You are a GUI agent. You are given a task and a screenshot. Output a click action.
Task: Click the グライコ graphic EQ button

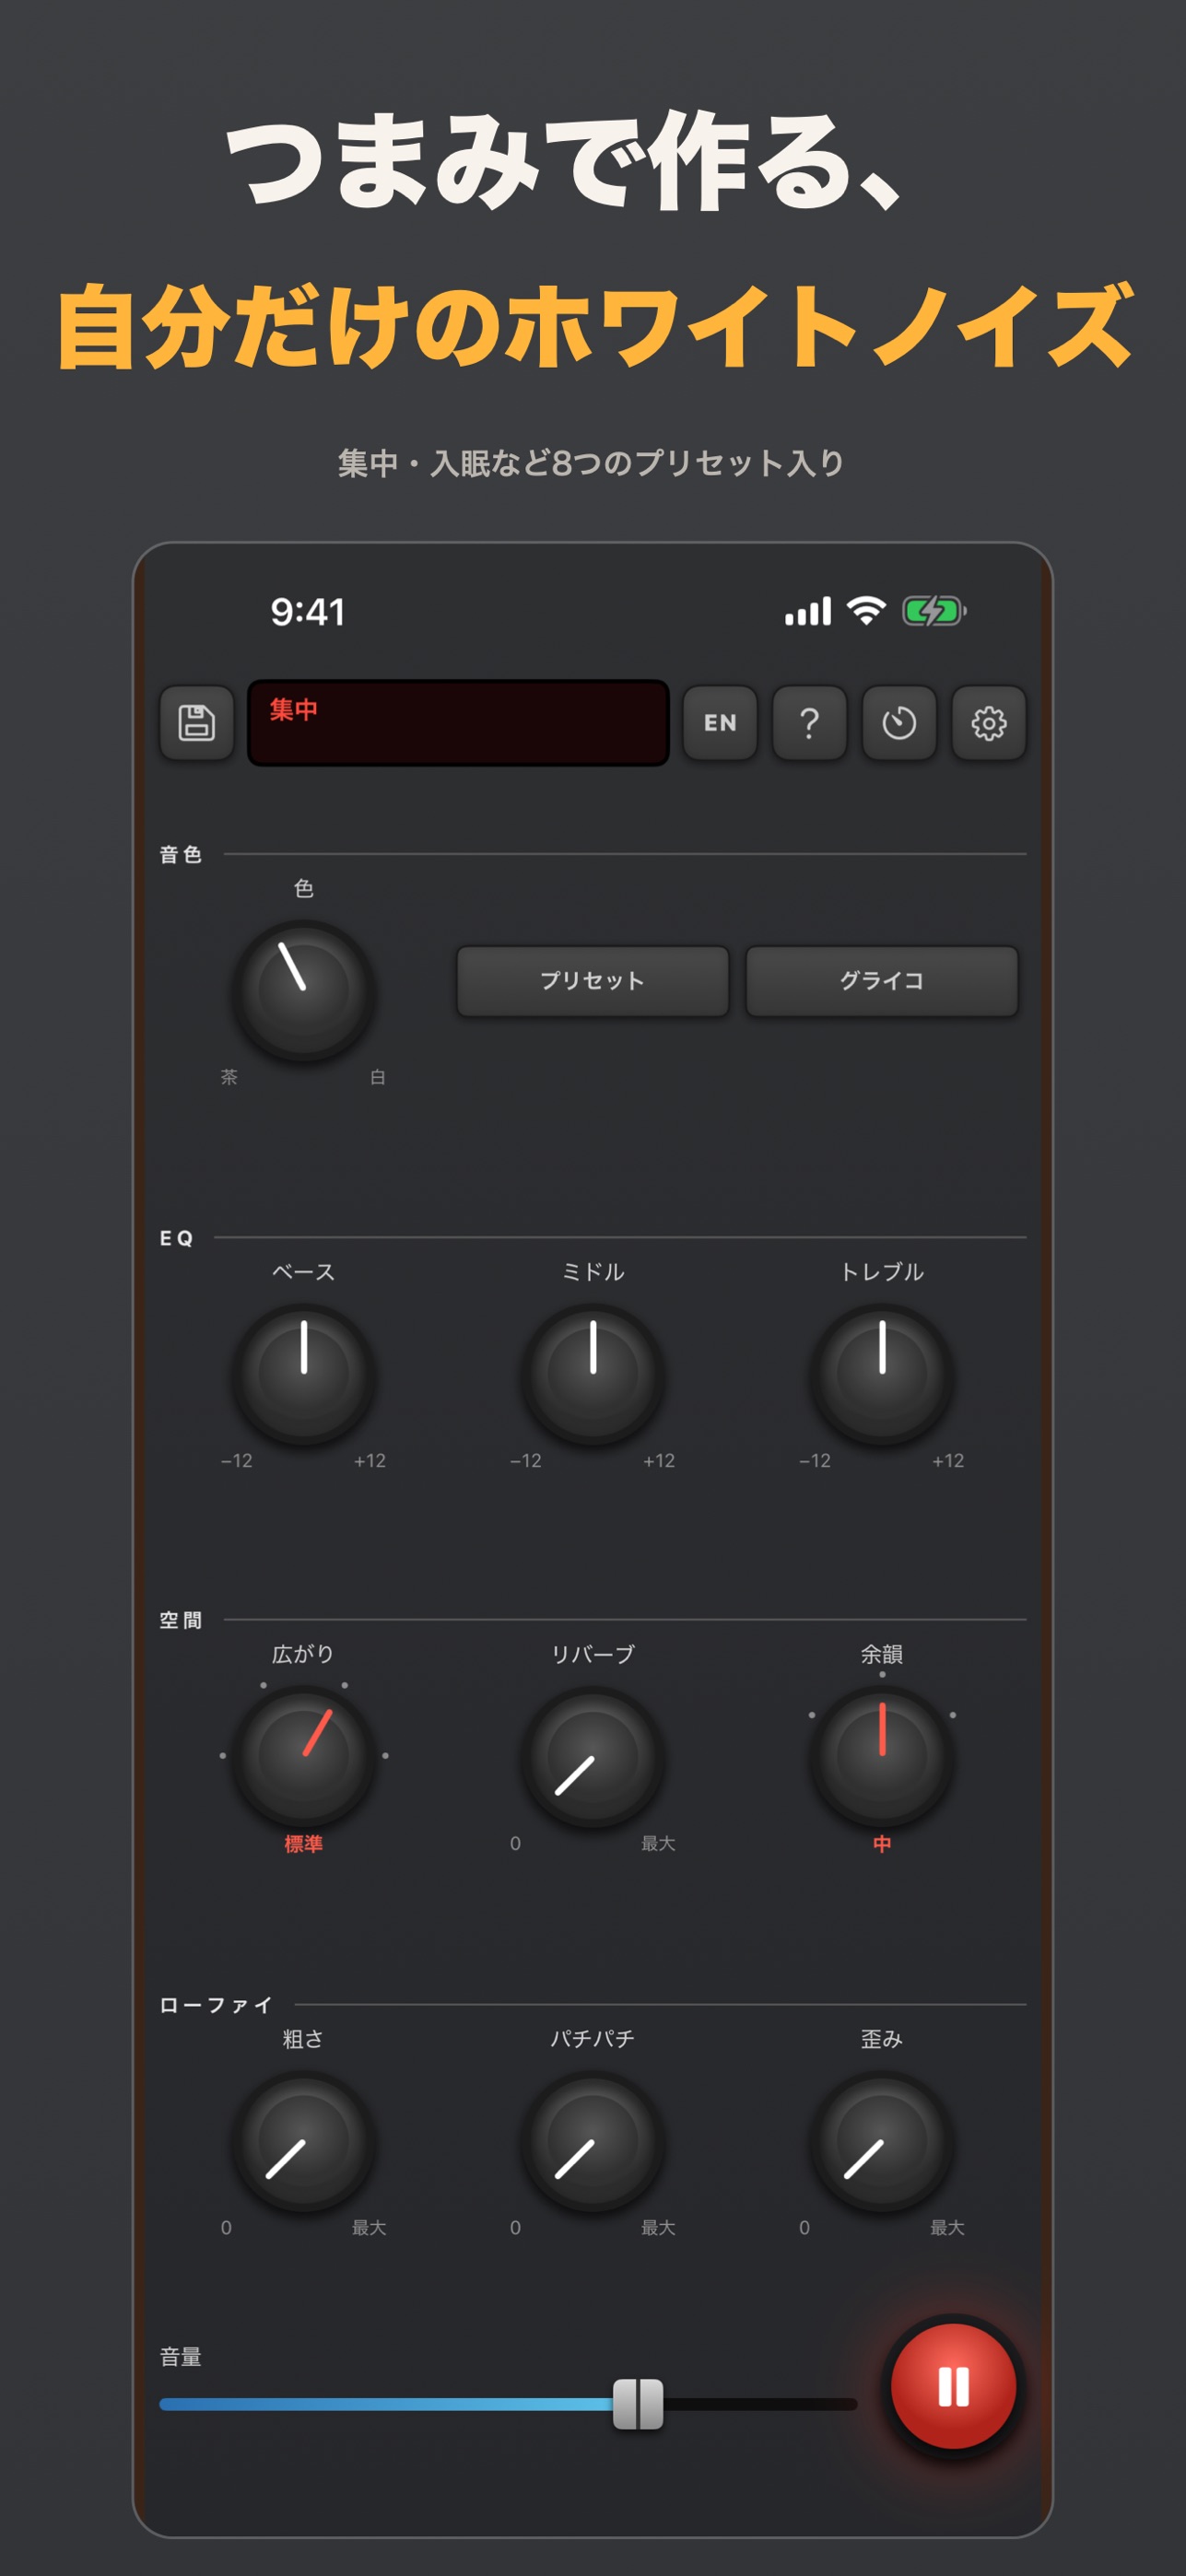click(882, 981)
